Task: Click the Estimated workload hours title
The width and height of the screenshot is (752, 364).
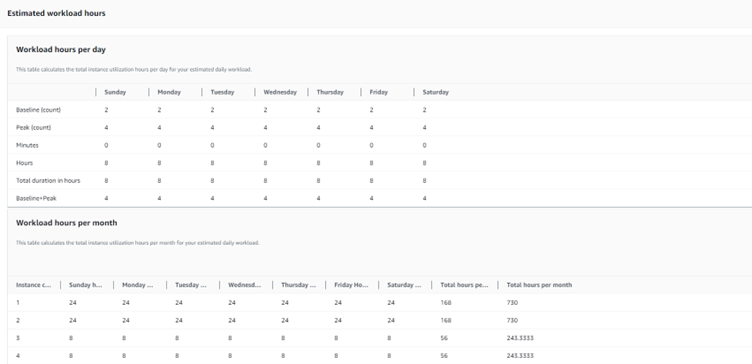Action: coord(56,13)
